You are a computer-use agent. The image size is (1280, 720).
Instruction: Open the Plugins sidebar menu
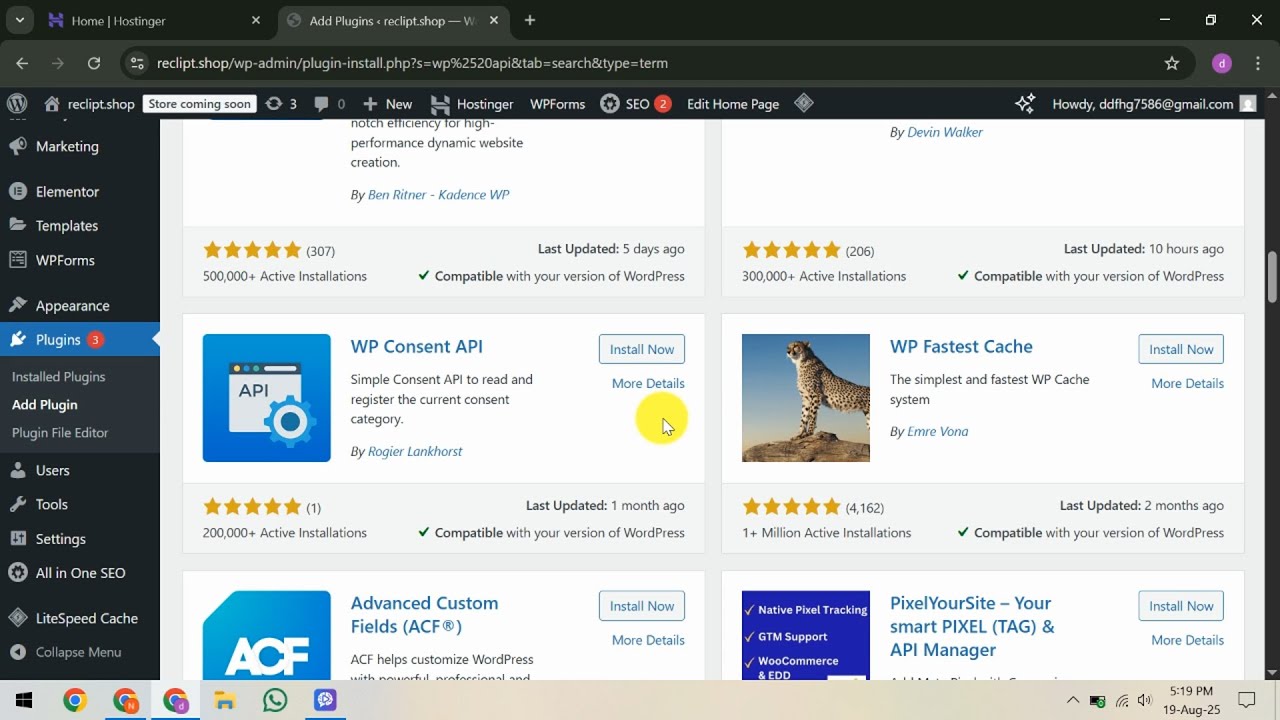80,340
